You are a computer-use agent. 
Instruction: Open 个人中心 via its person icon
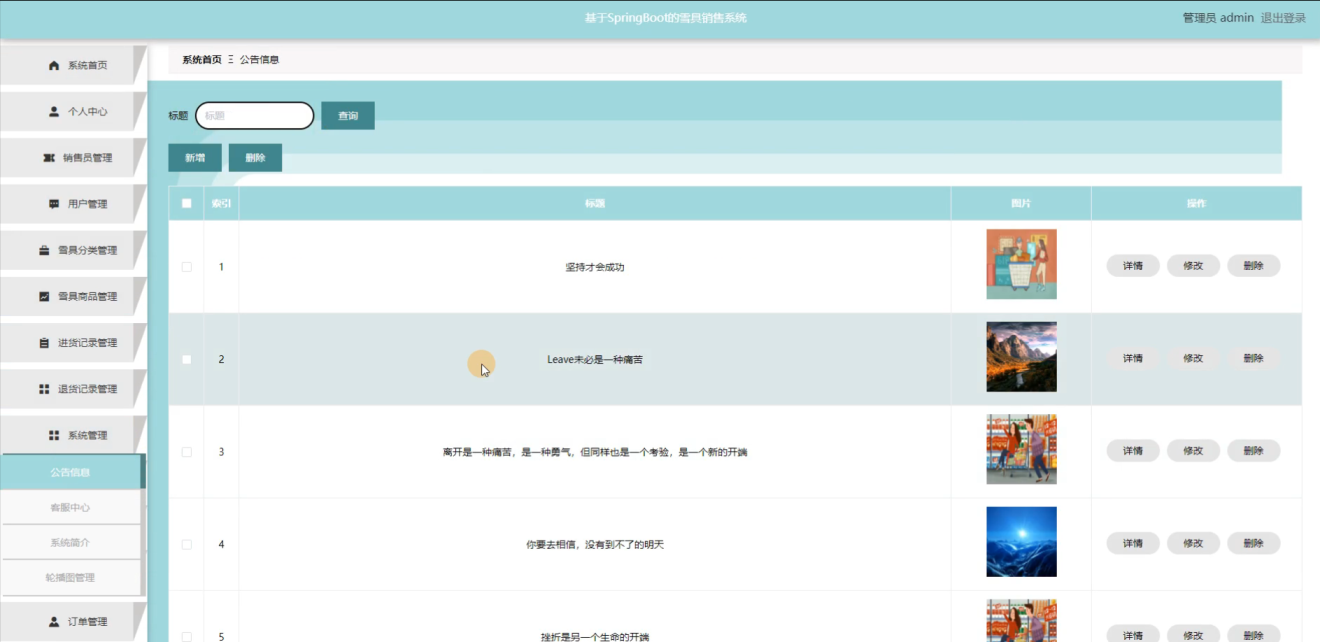pos(54,112)
